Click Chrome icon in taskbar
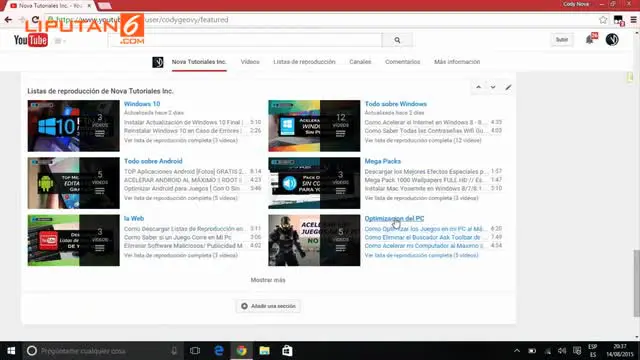The height and width of the screenshot is (360, 640). point(241,351)
